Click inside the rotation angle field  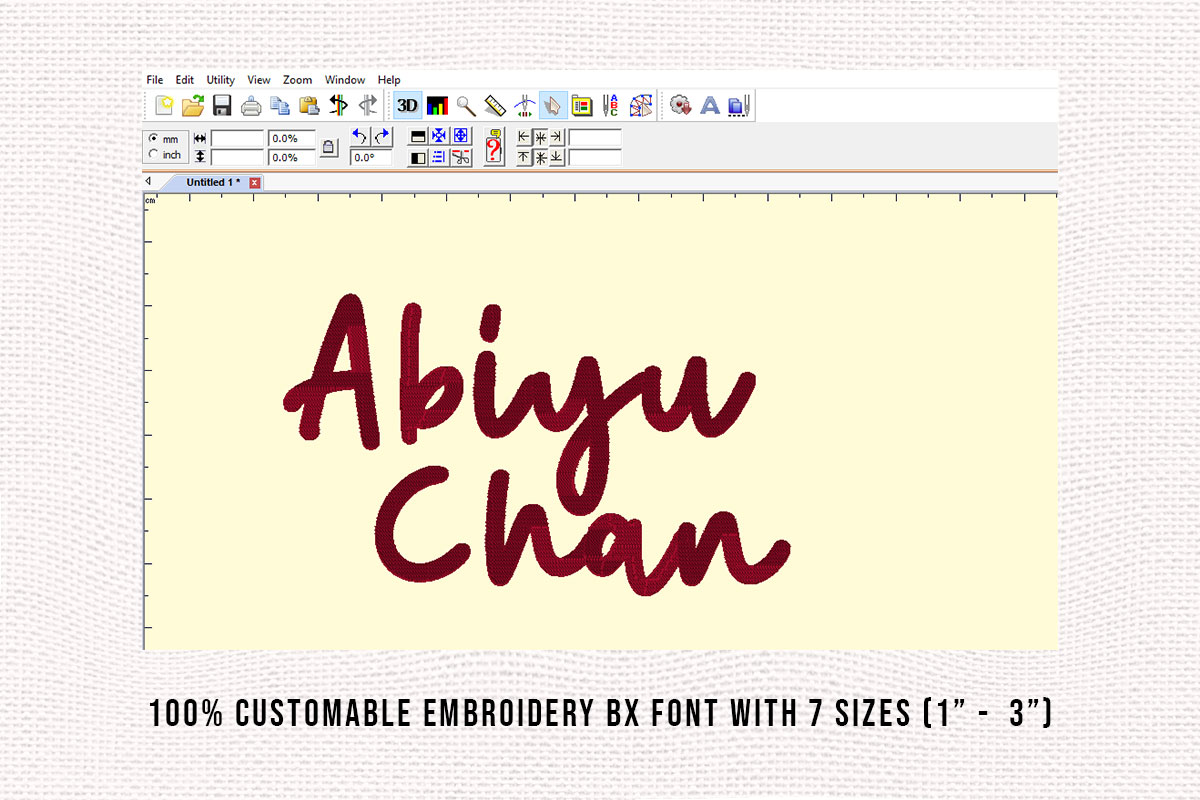[373, 157]
